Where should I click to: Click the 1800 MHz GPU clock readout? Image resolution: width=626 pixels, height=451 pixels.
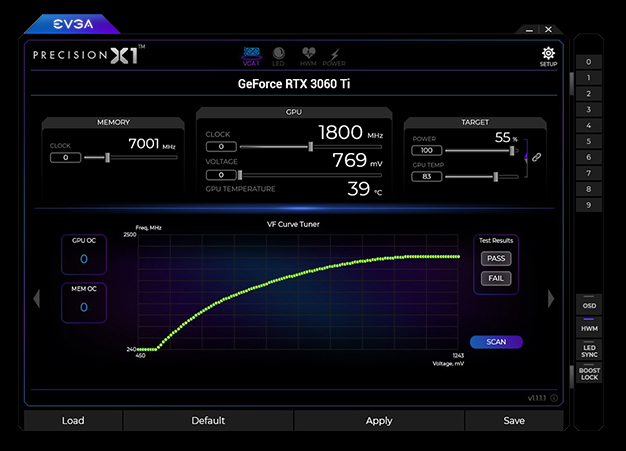(351, 133)
